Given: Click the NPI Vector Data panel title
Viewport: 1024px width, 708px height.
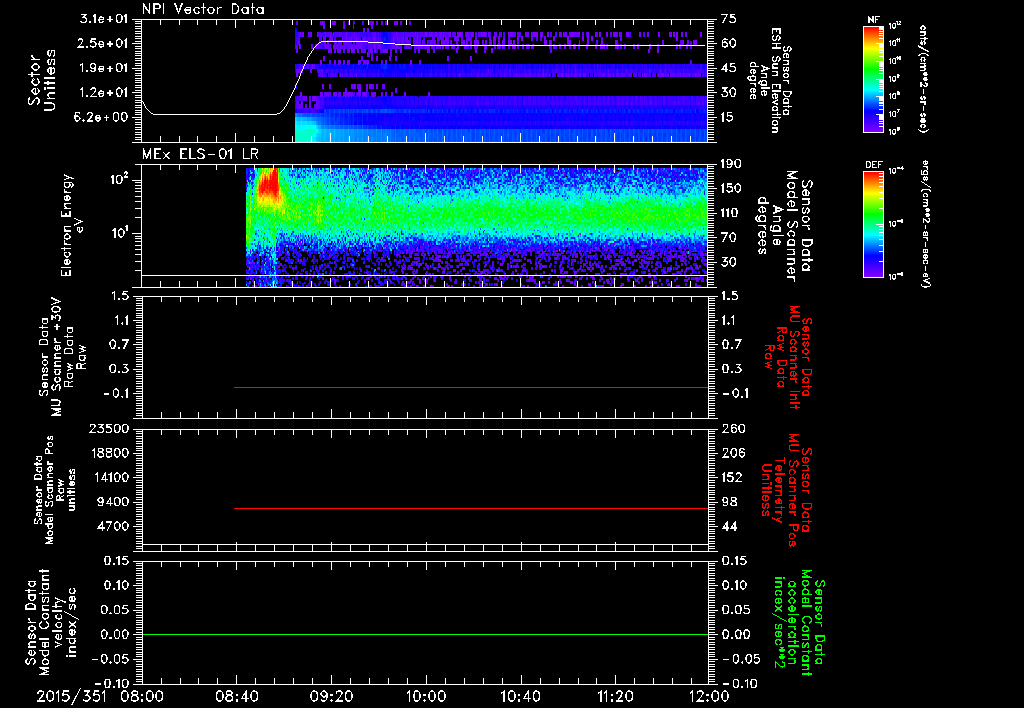Looking at the screenshot, I should [x=203, y=9].
